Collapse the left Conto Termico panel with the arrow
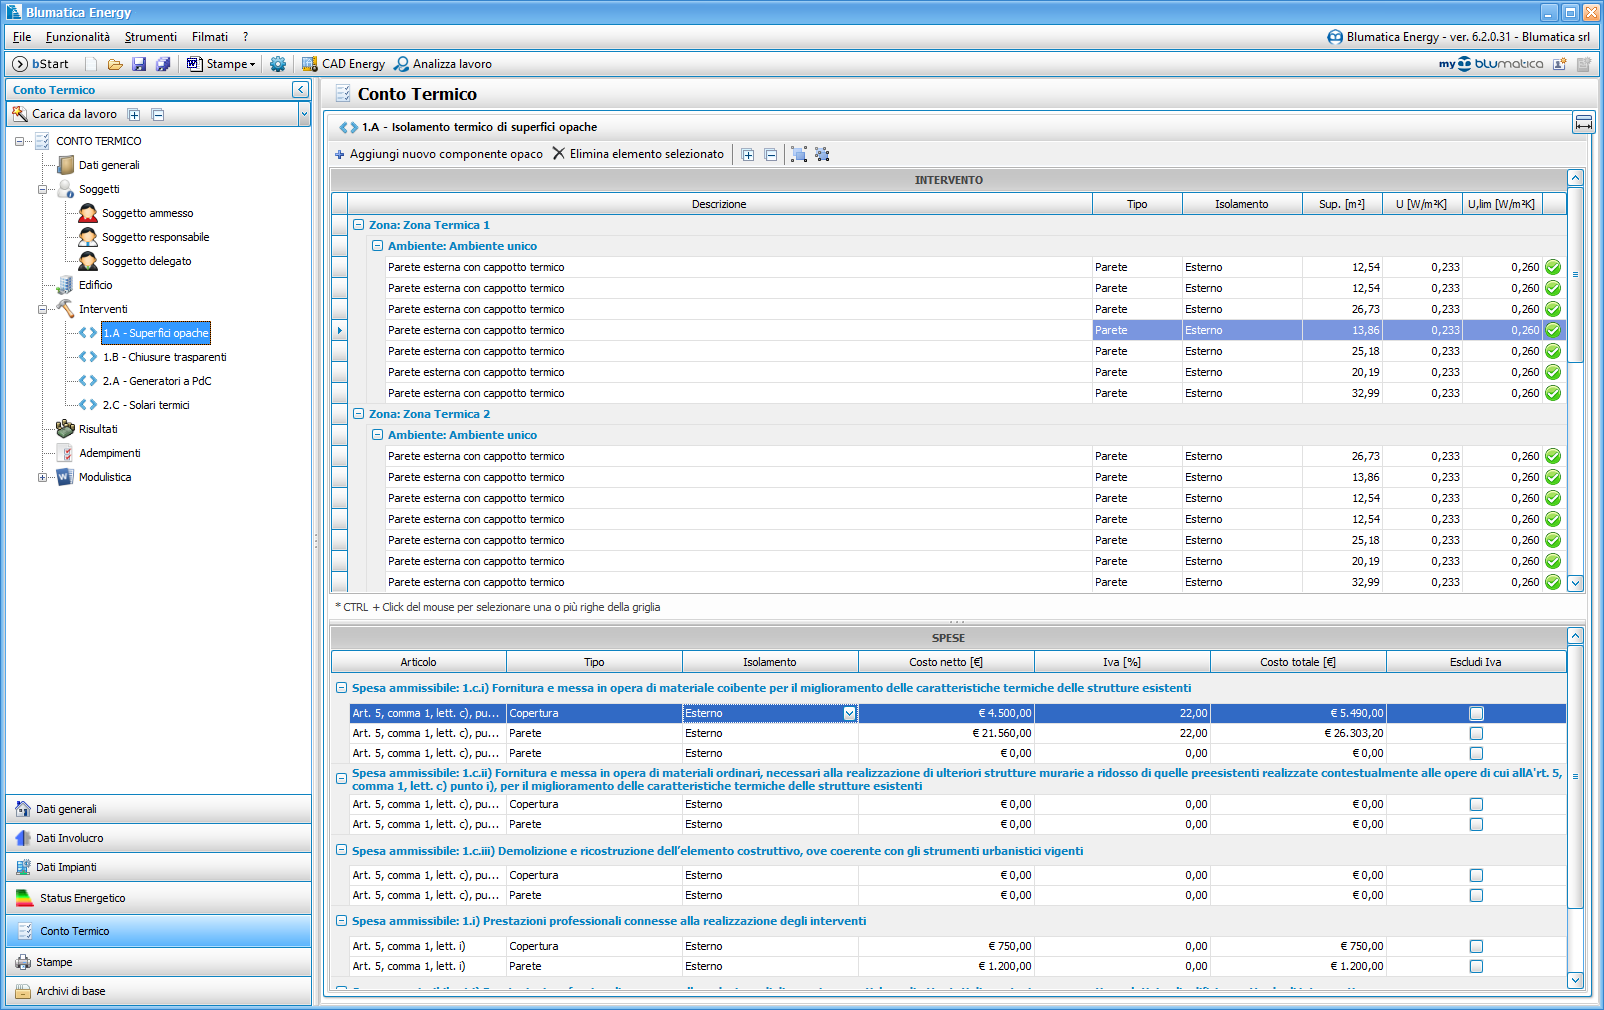This screenshot has width=1604, height=1010. click(300, 90)
